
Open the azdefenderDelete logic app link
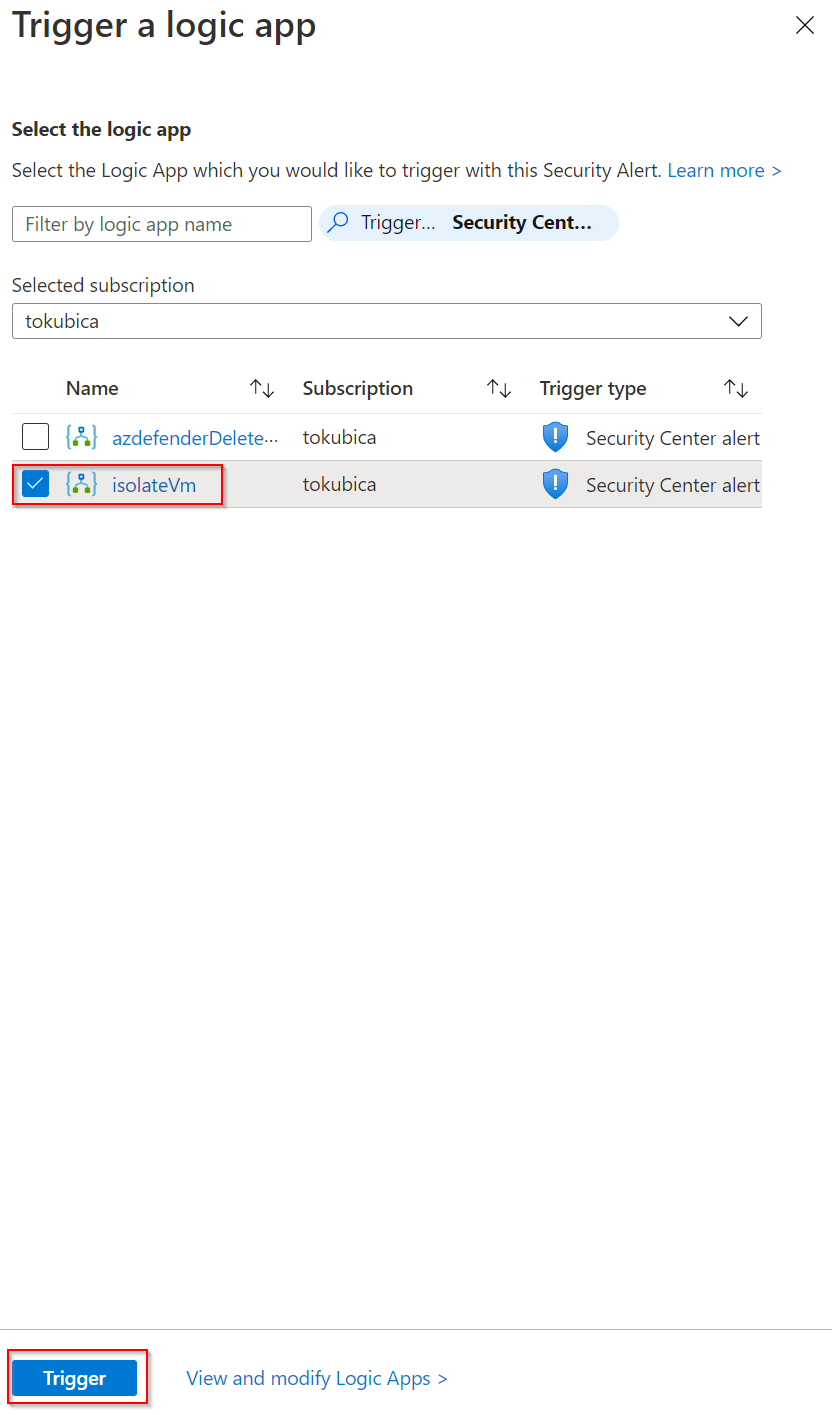pos(194,438)
